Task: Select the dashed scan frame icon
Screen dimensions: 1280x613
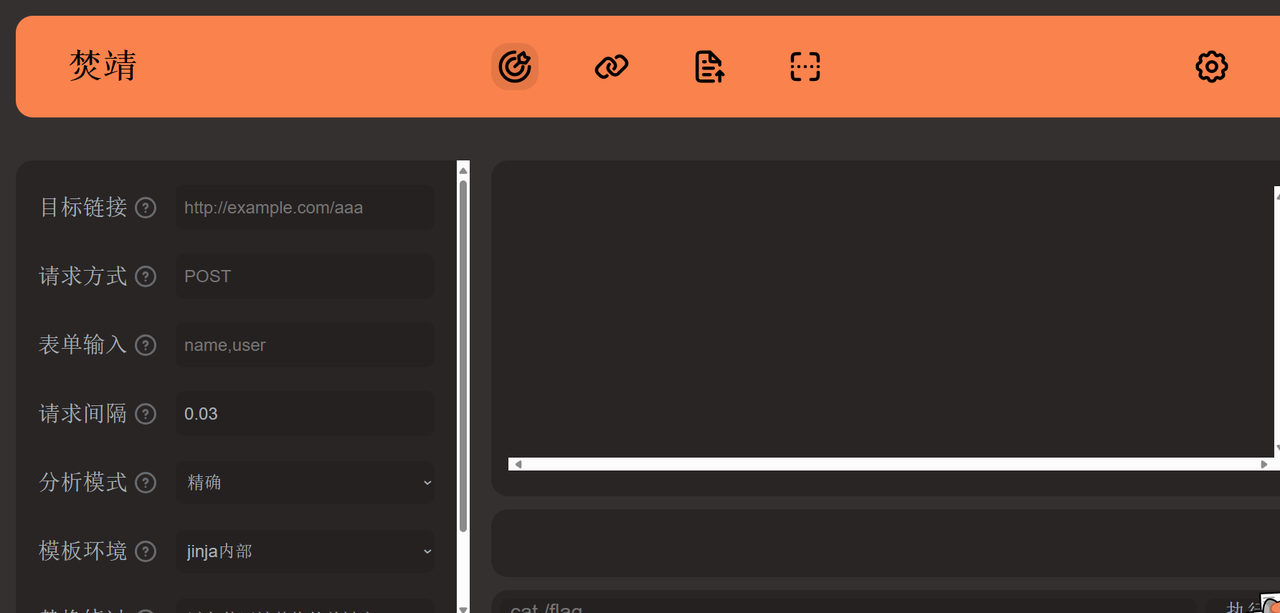Action: [805, 67]
